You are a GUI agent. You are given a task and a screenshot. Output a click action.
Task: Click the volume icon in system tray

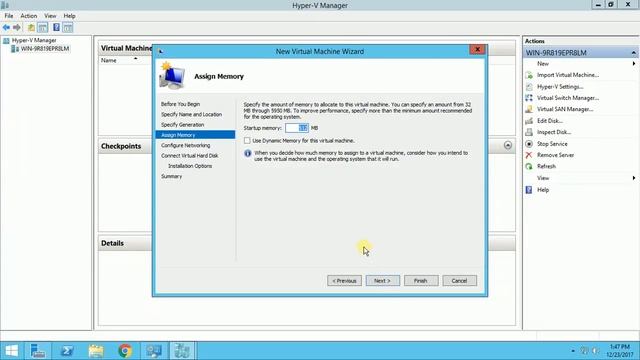tap(596, 351)
